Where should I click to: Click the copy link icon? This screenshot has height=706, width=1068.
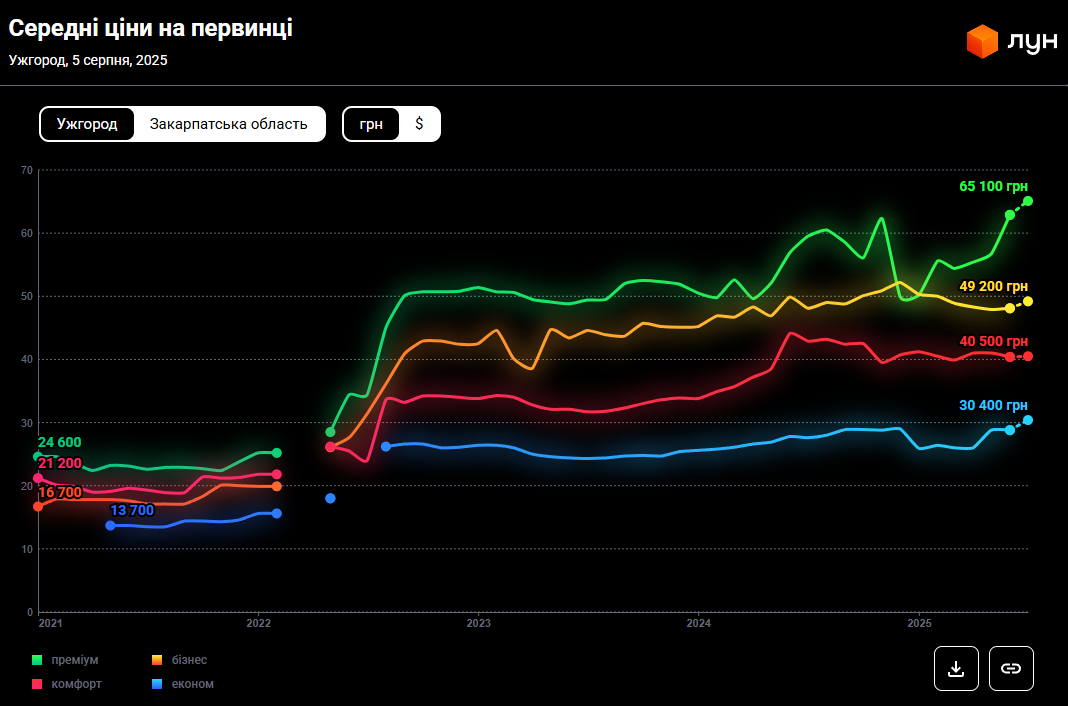1011,668
